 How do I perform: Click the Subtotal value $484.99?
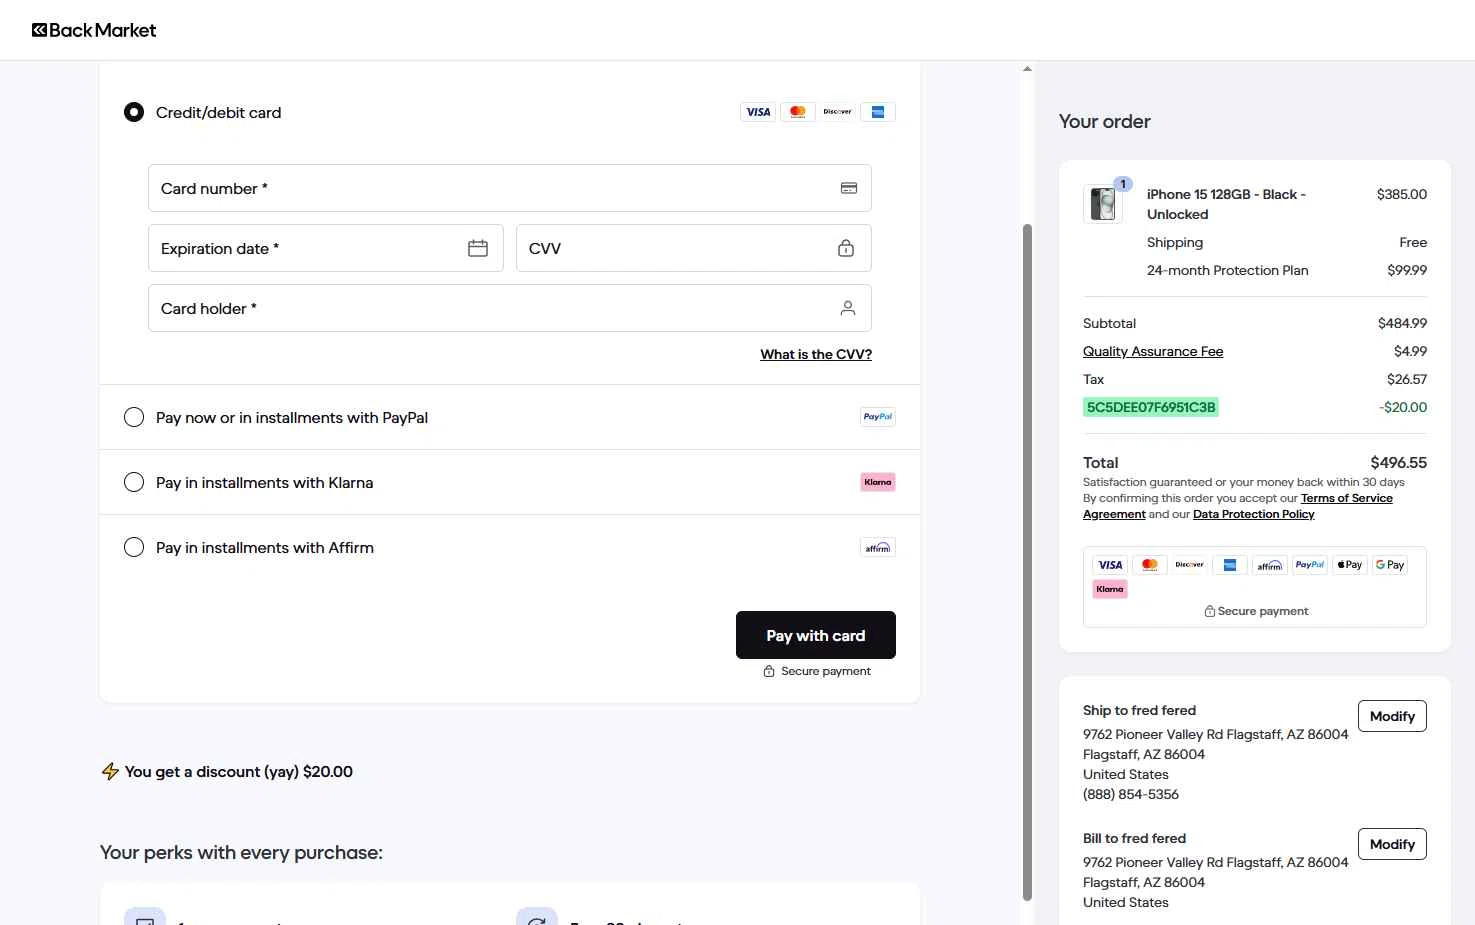(1402, 323)
